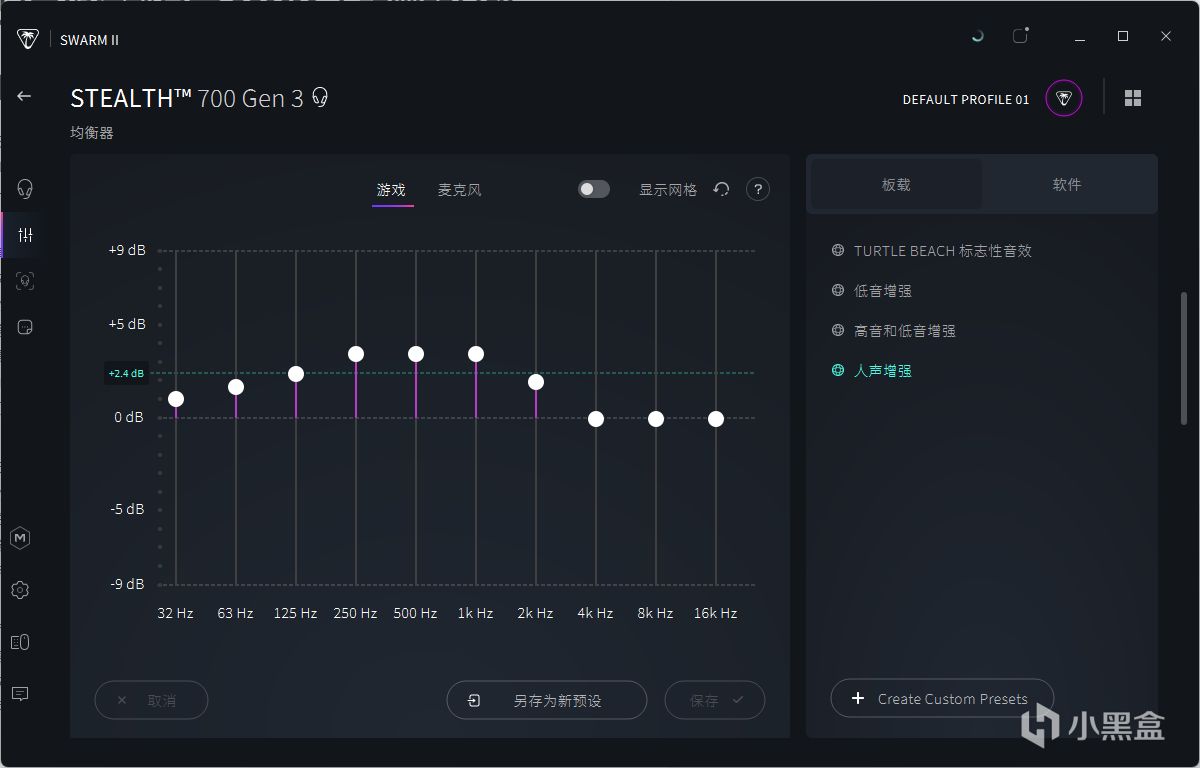The width and height of the screenshot is (1200, 768).
Task: Select preset TURTLE BEACH 标志性音效
Action: 942,251
